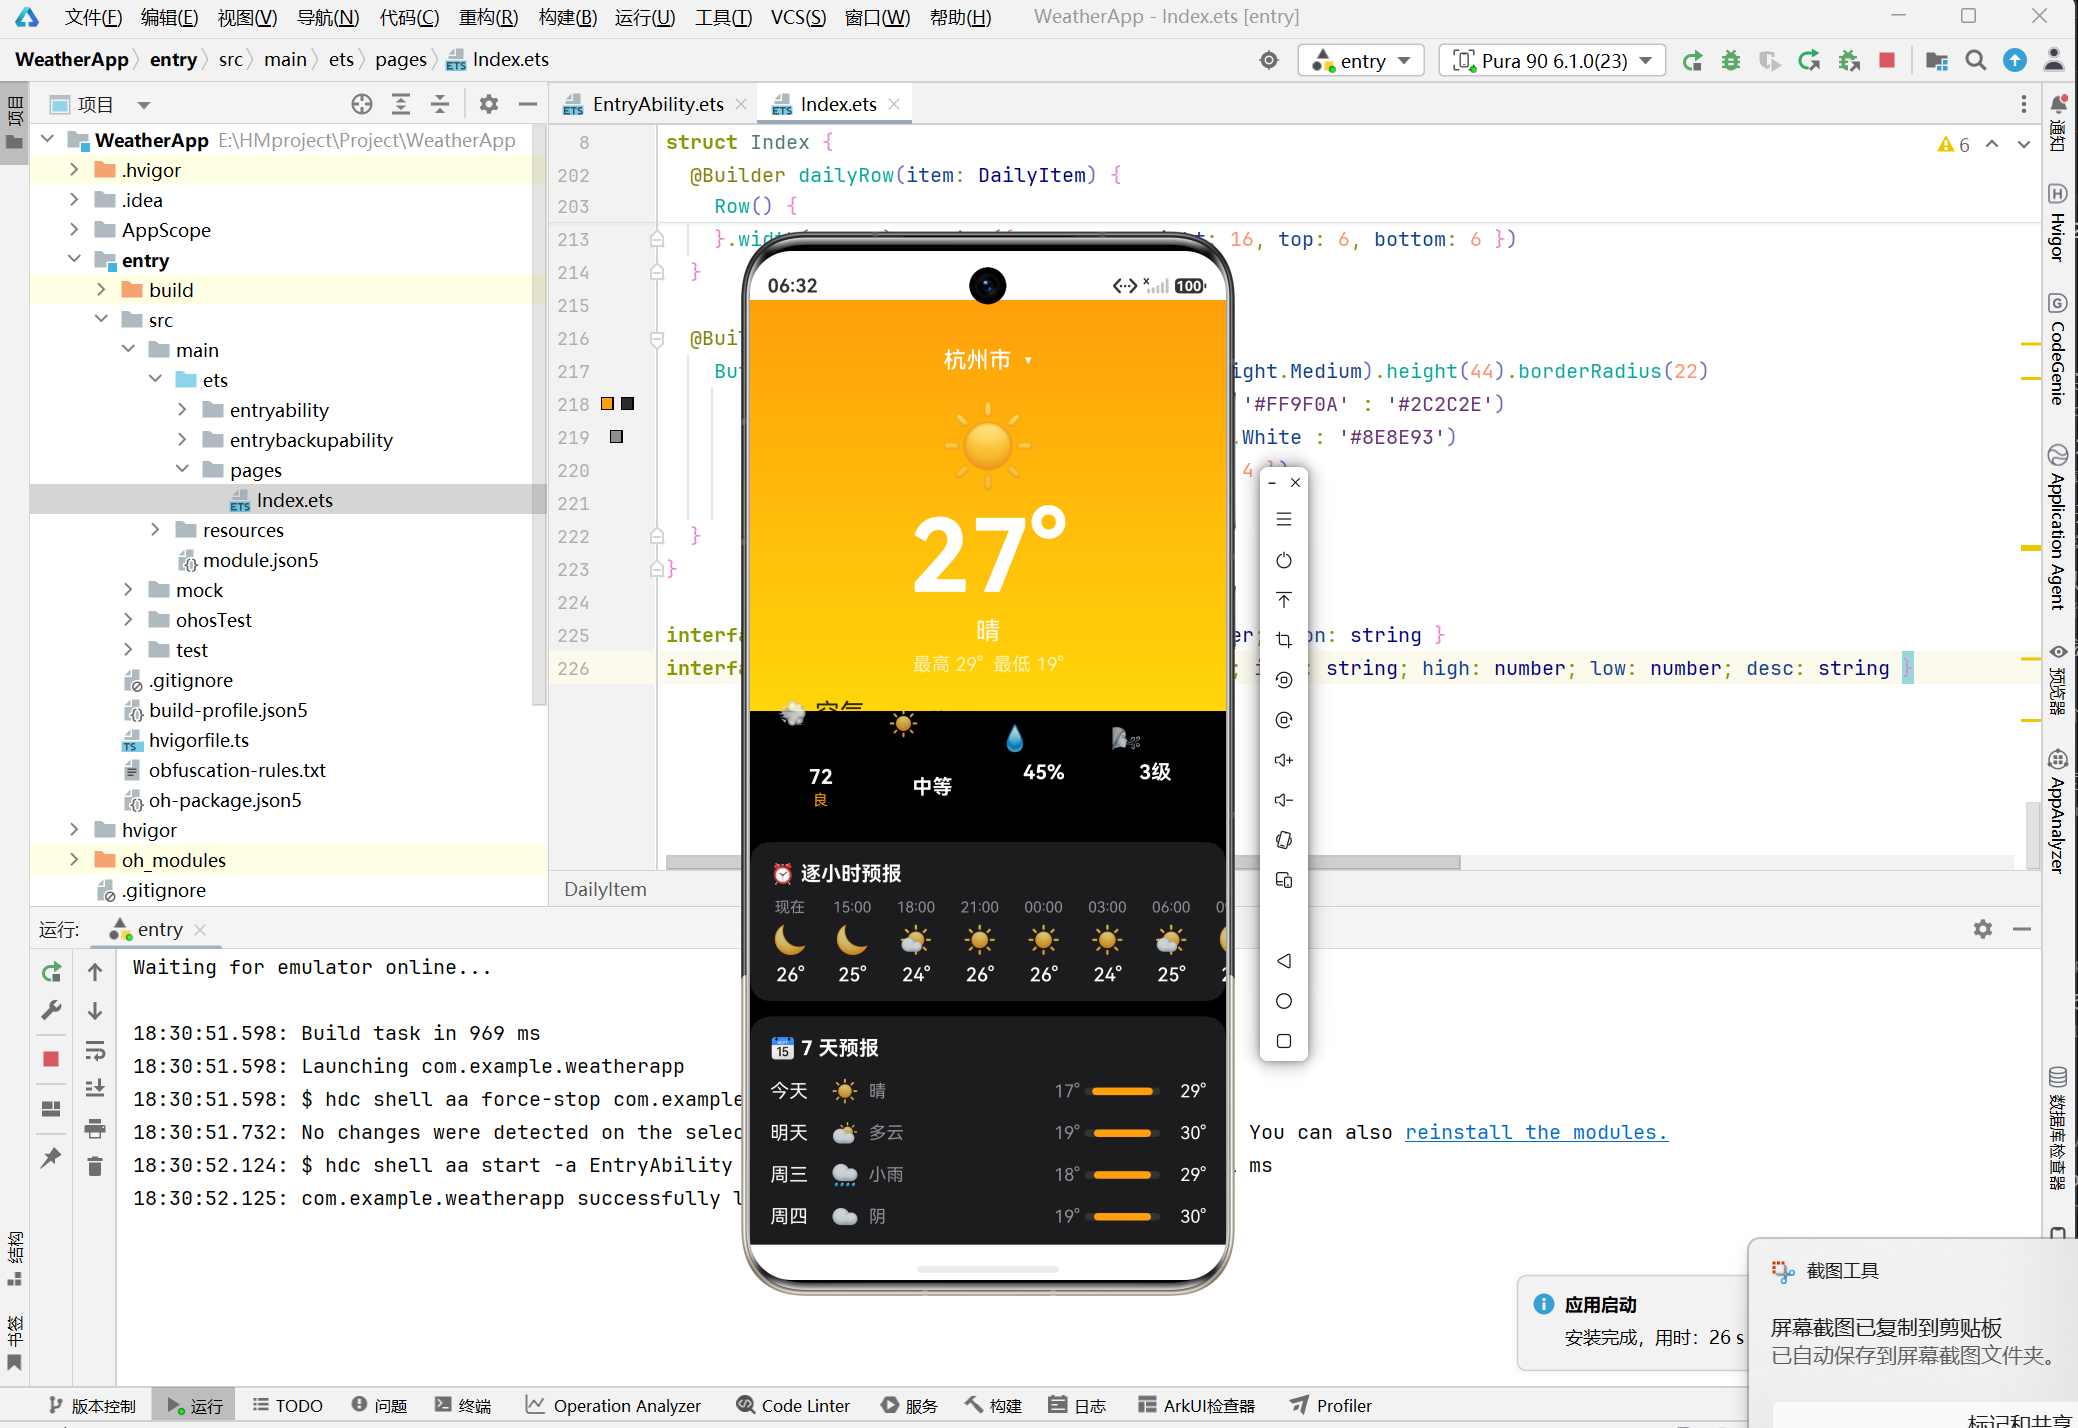Screen dimensions: 2078x1428
Task: Click the Run entry button in toolbar
Action: coord(1692,61)
